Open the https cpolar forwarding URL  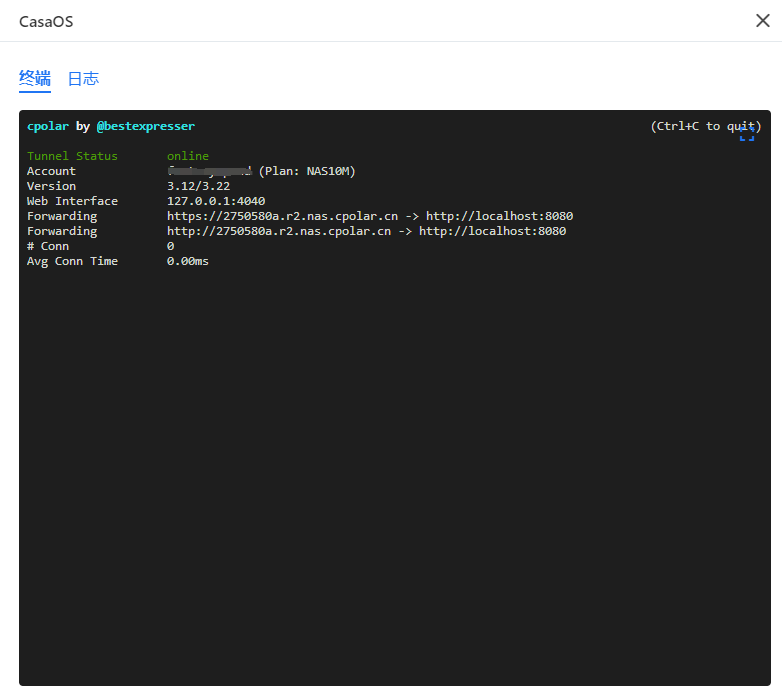click(x=282, y=216)
